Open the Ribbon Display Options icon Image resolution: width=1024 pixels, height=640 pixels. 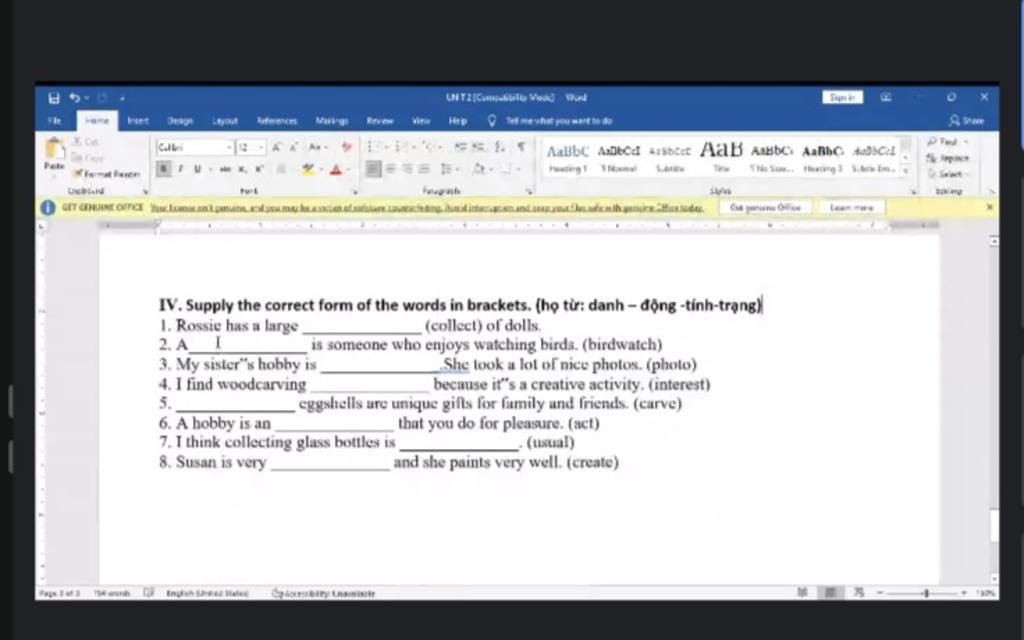click(886, 97)
